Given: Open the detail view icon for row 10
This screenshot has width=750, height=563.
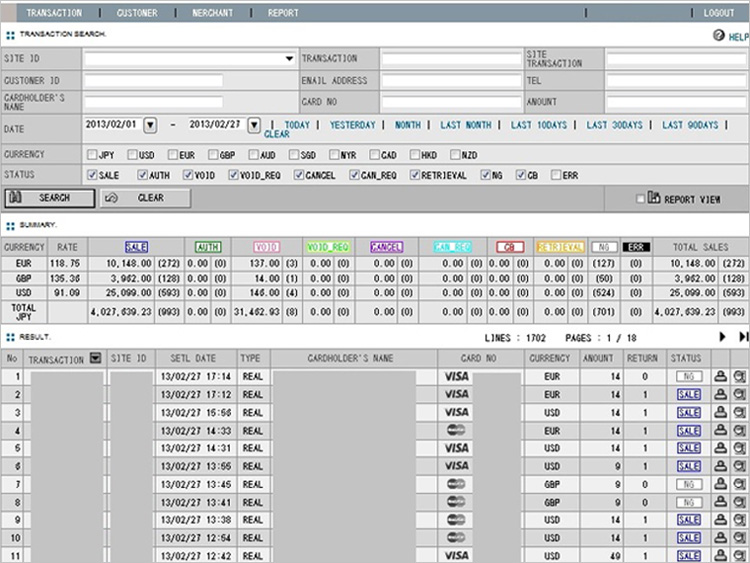Looking at the screenshot, I should [x=739, y=538].
